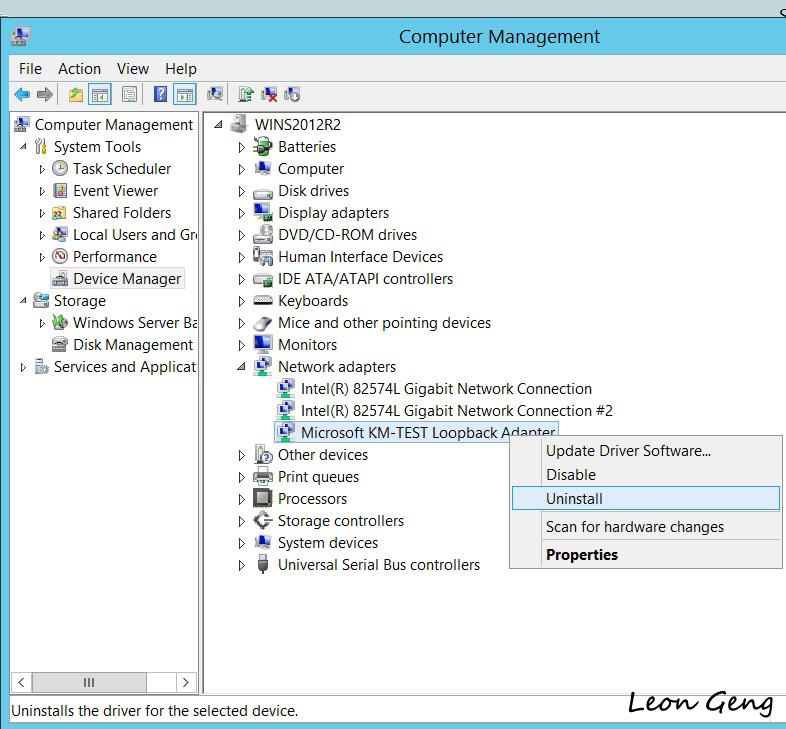
Task: Click the Forward arrow toolbar icon
Action: tap(45, 94)
